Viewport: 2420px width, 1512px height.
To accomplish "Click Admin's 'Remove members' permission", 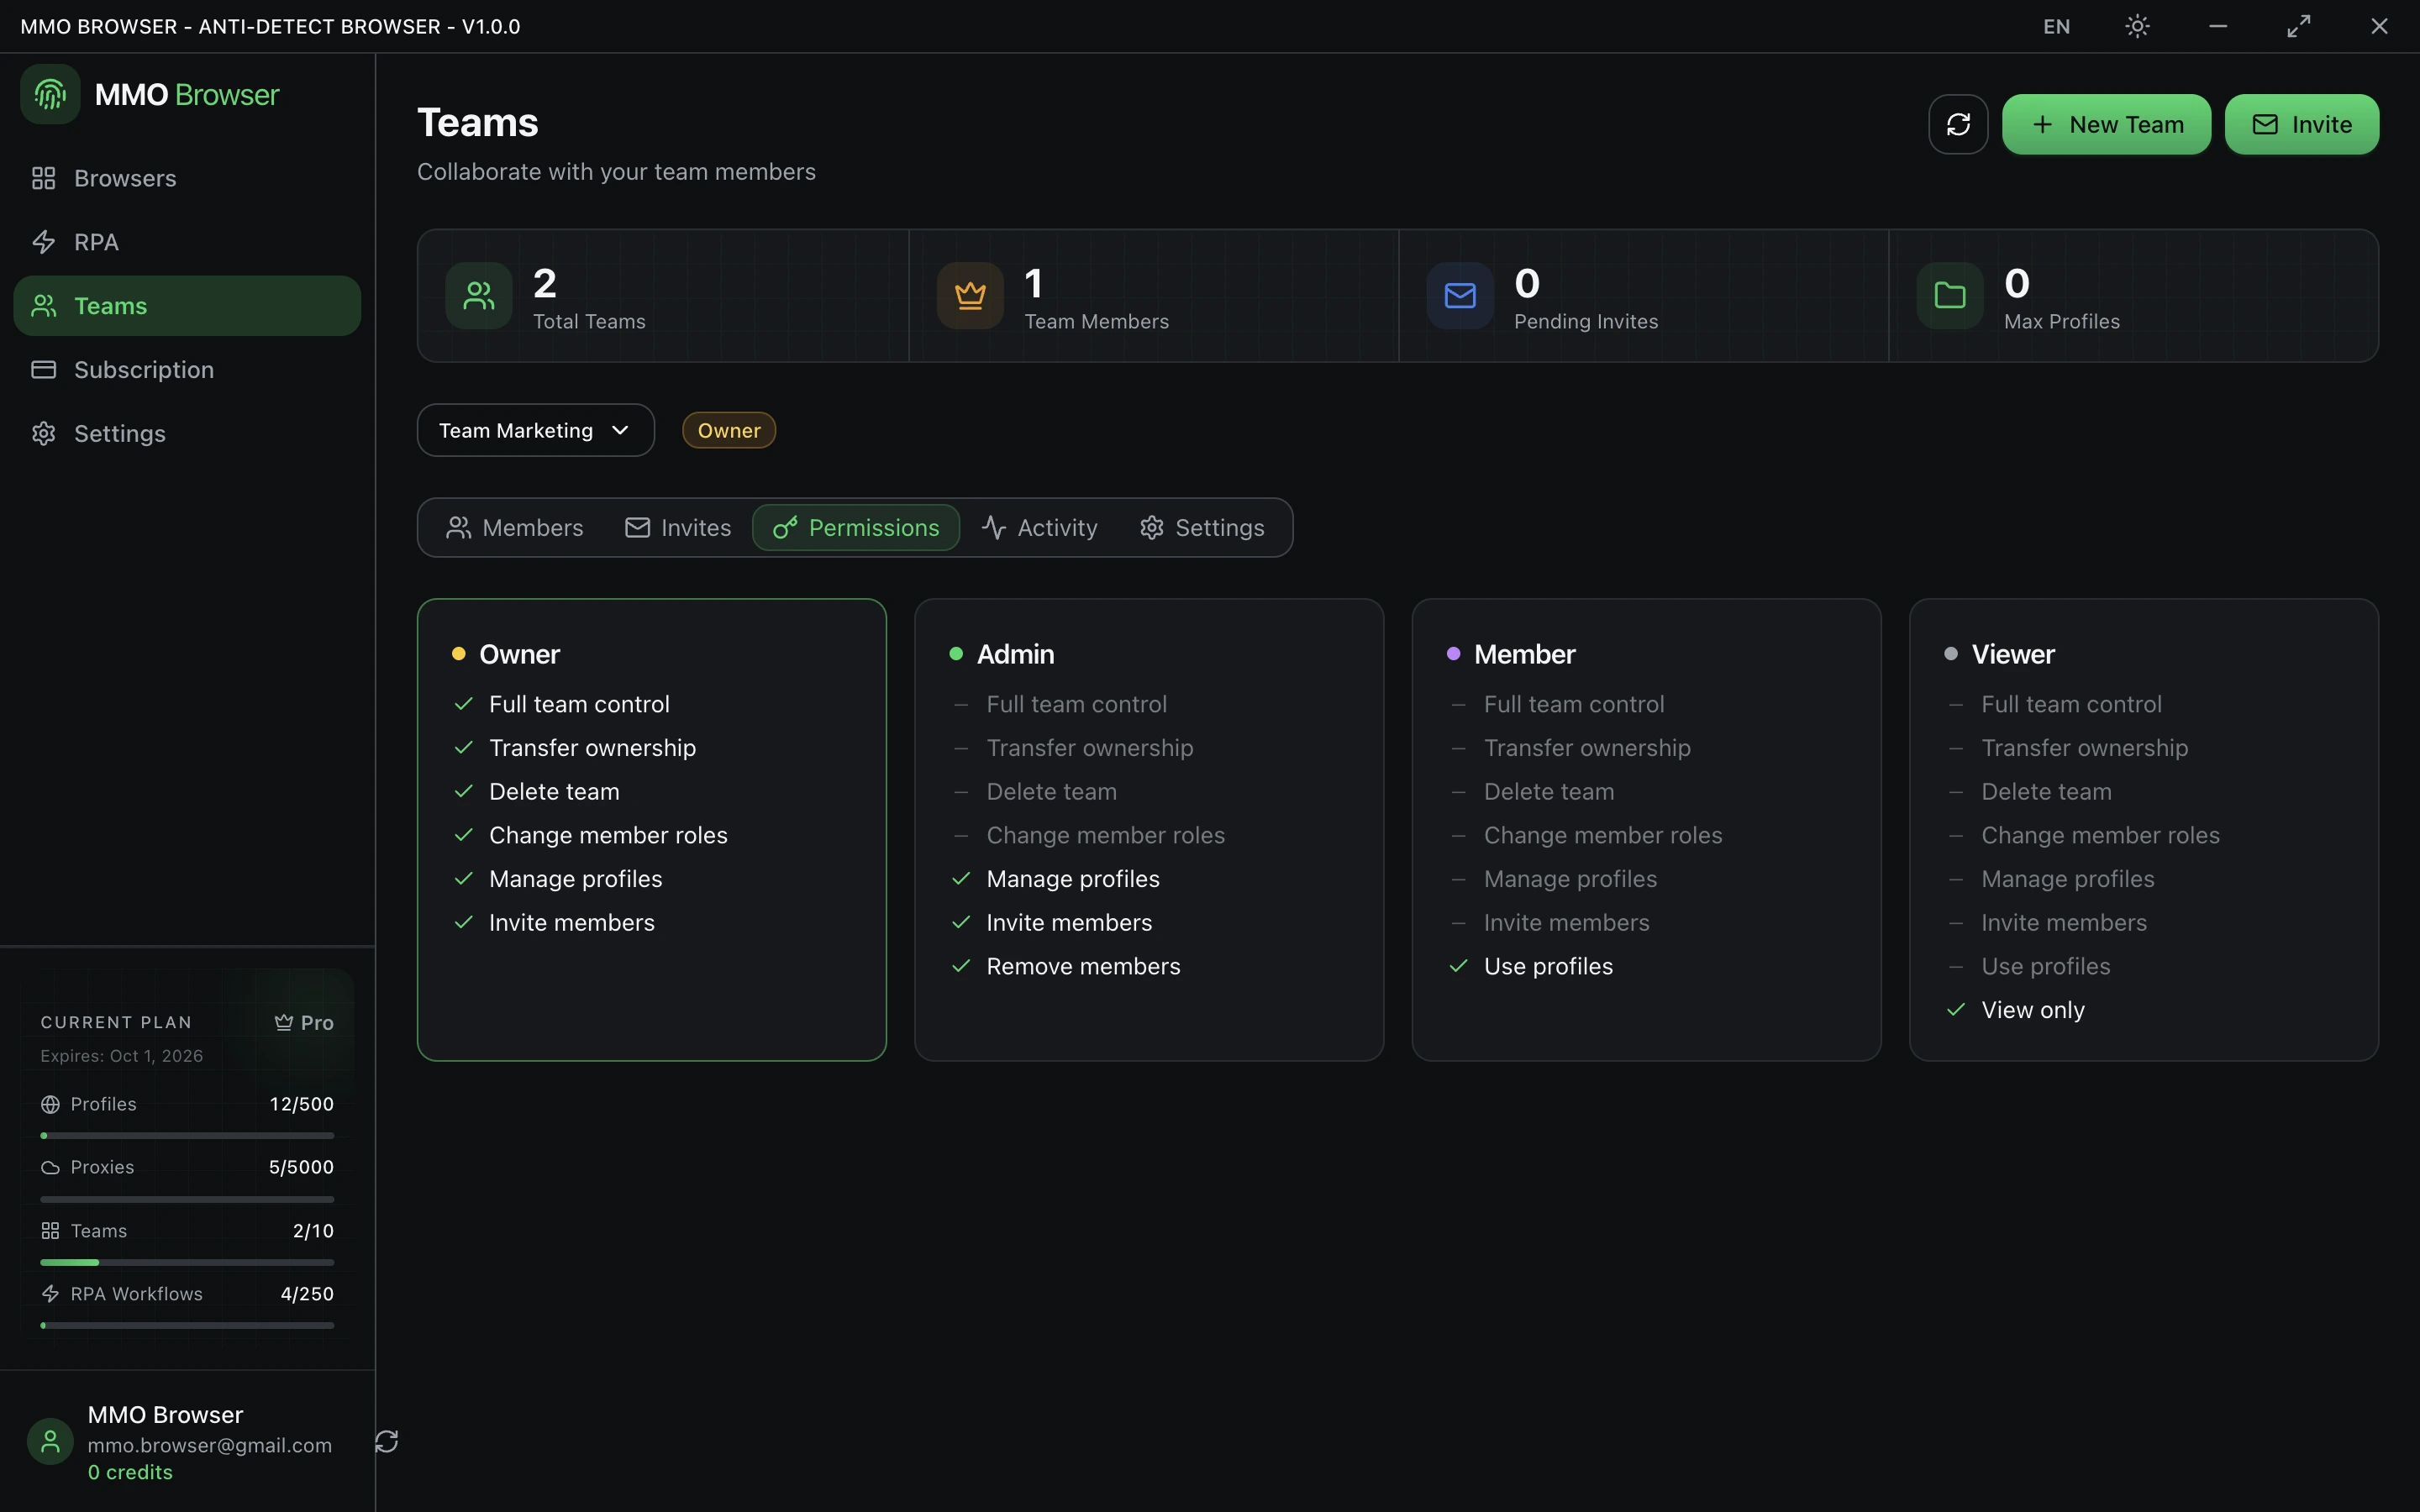I will click(x=1083, y=966).
